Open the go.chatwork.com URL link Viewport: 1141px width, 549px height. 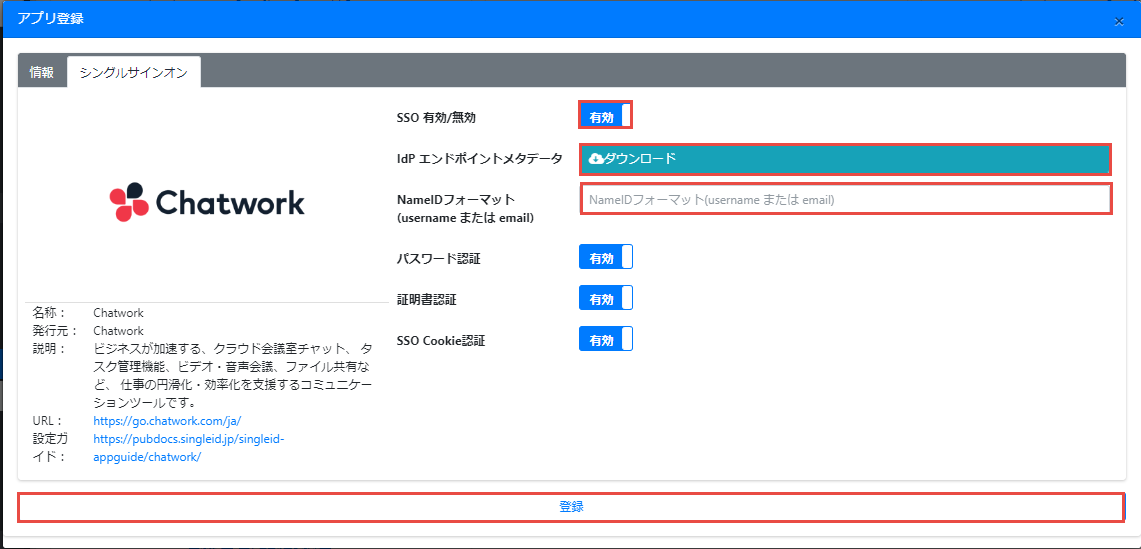click(167, 421)
